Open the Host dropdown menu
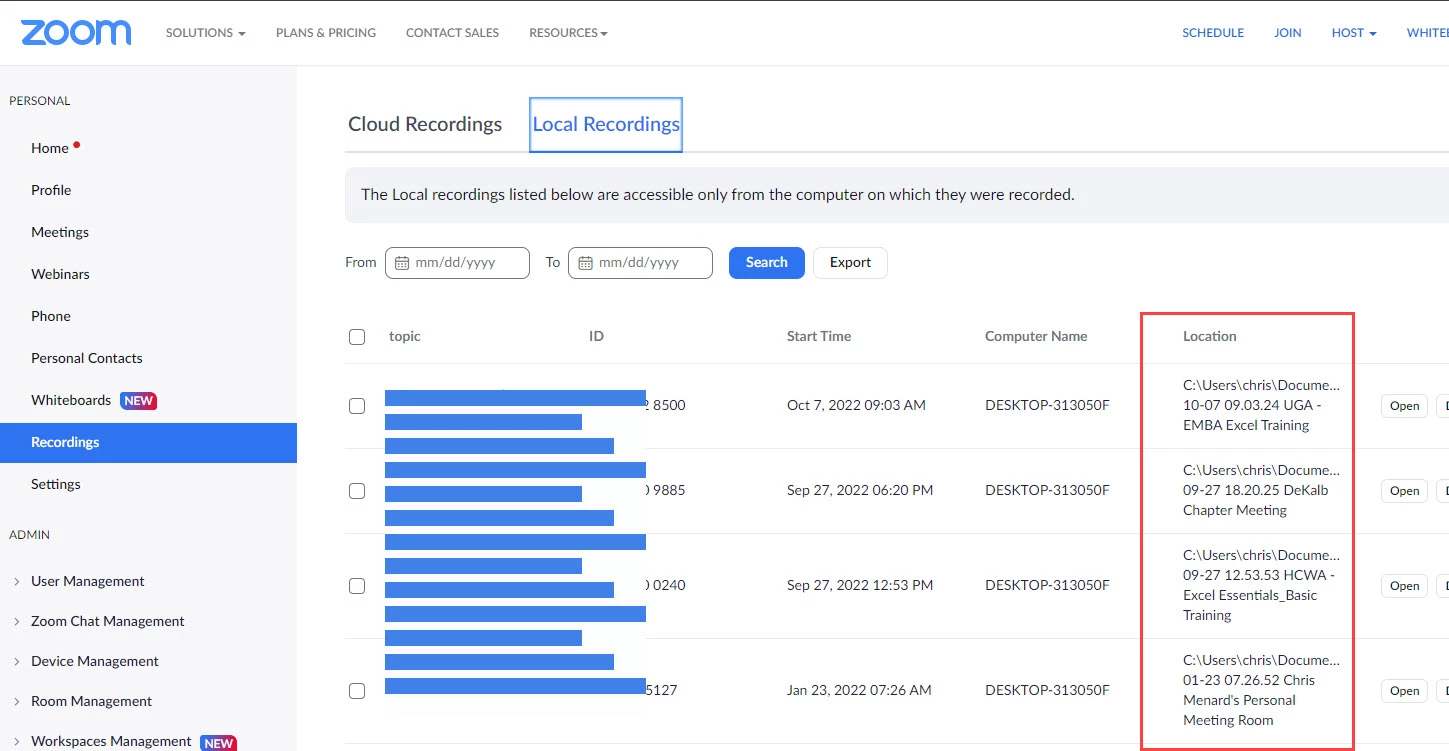 tap(1354, 33)
